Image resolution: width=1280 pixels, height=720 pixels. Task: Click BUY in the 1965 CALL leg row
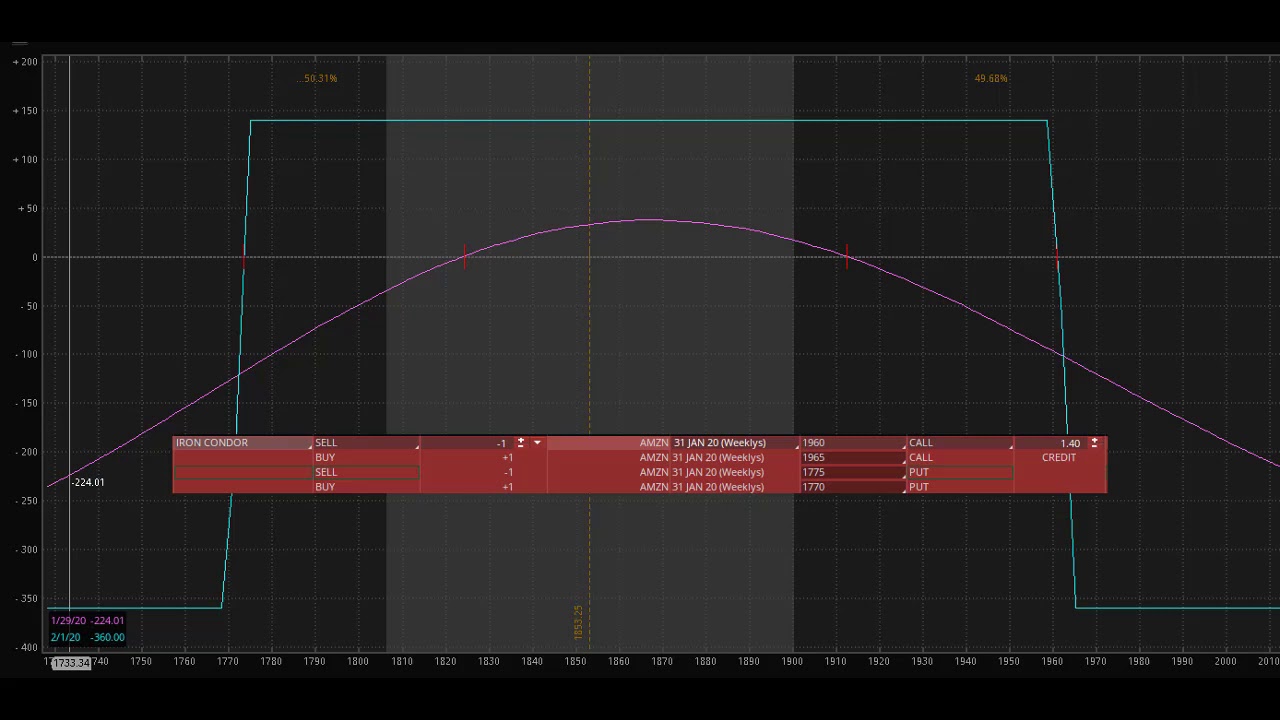click(x=325, y=458)
